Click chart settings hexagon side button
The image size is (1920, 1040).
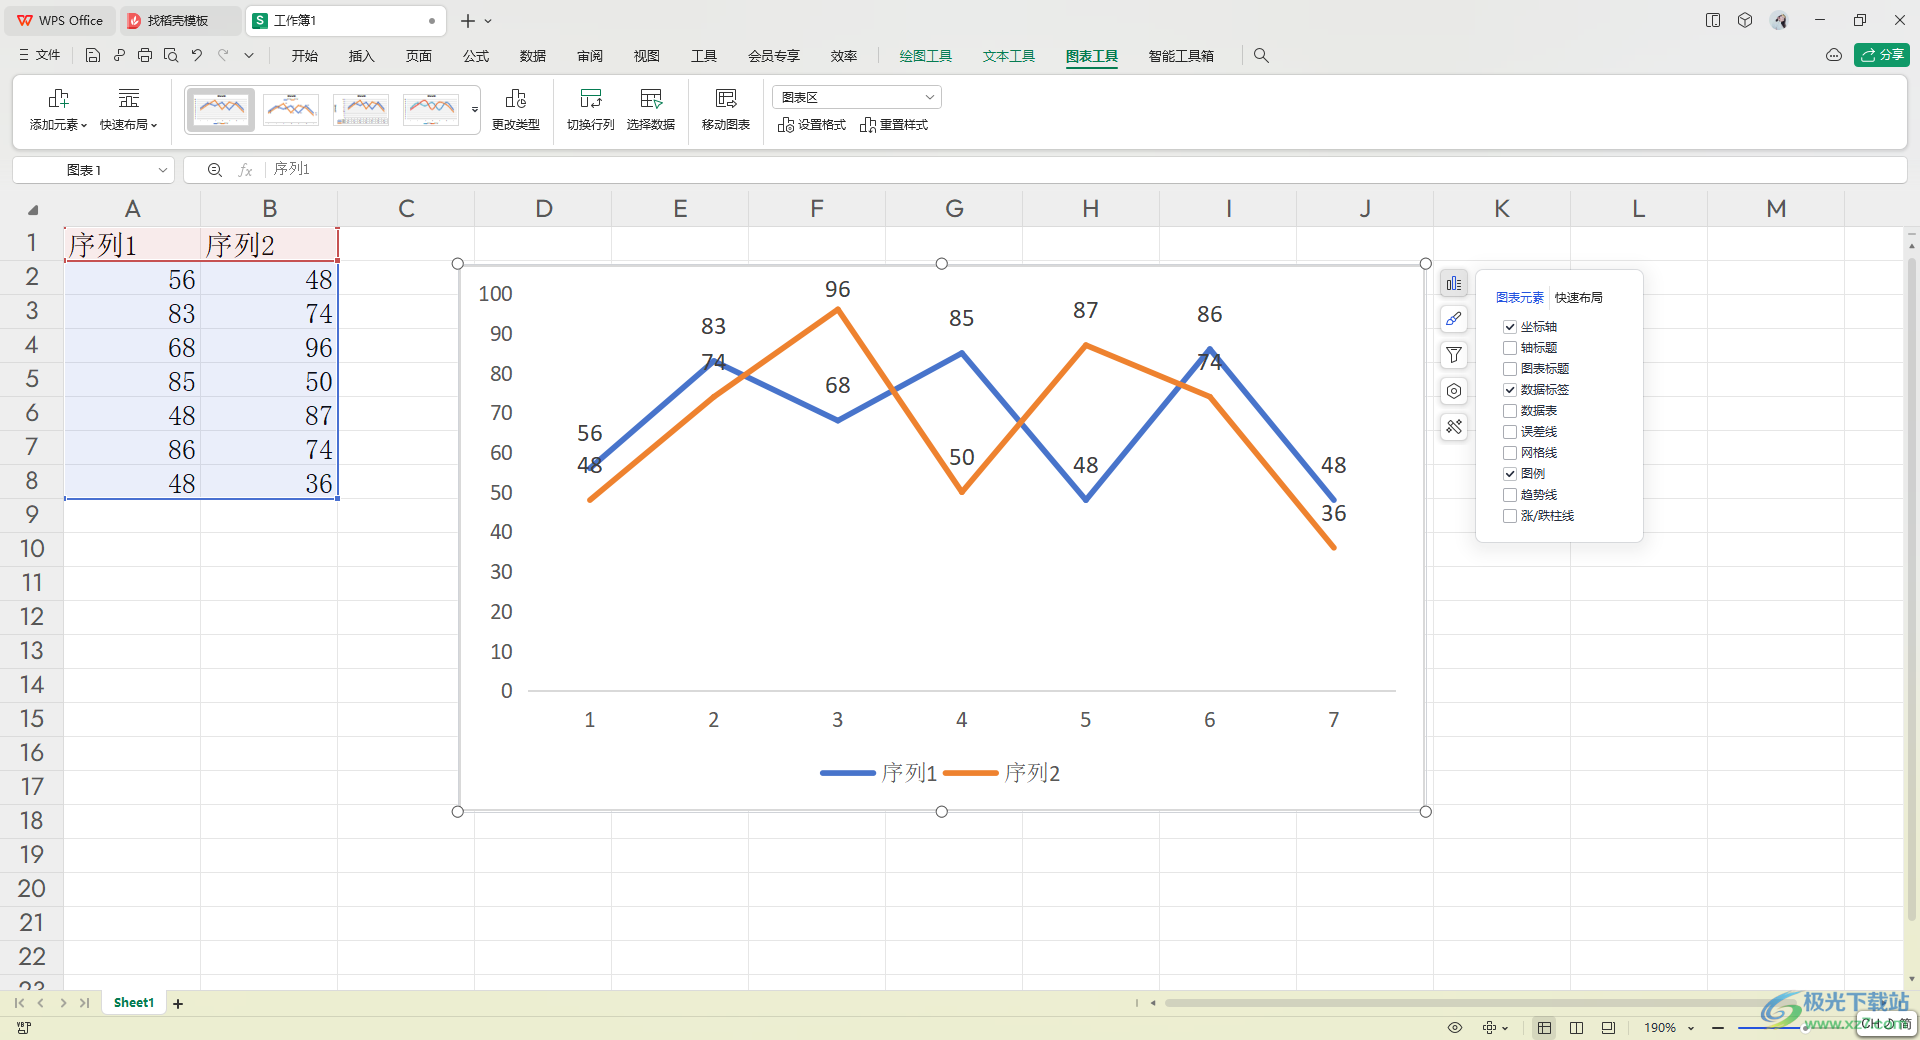(x=1454, y=391)
